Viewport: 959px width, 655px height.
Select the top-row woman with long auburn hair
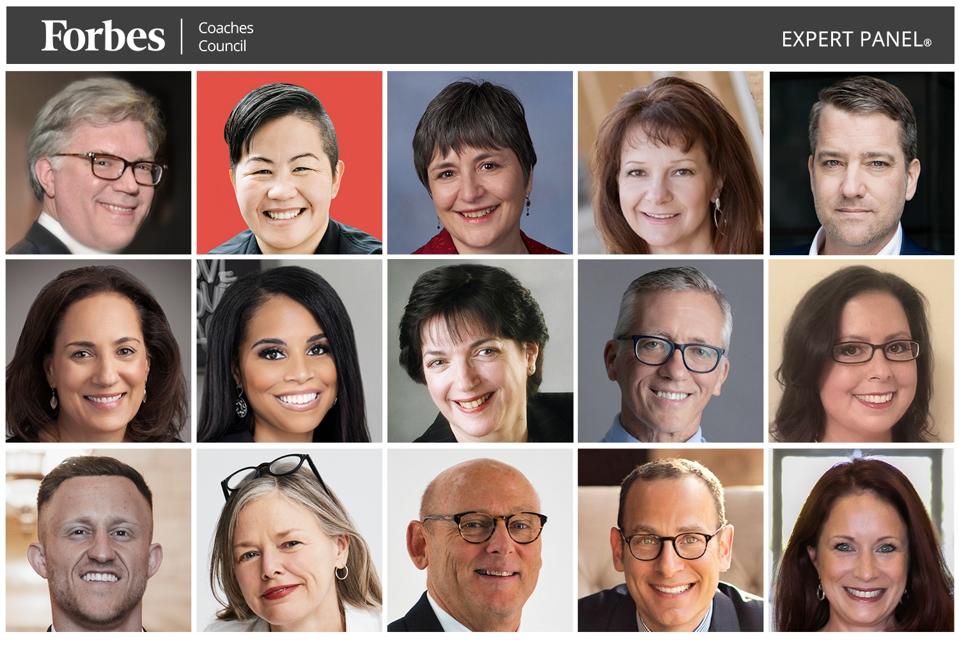coord(671,163)
